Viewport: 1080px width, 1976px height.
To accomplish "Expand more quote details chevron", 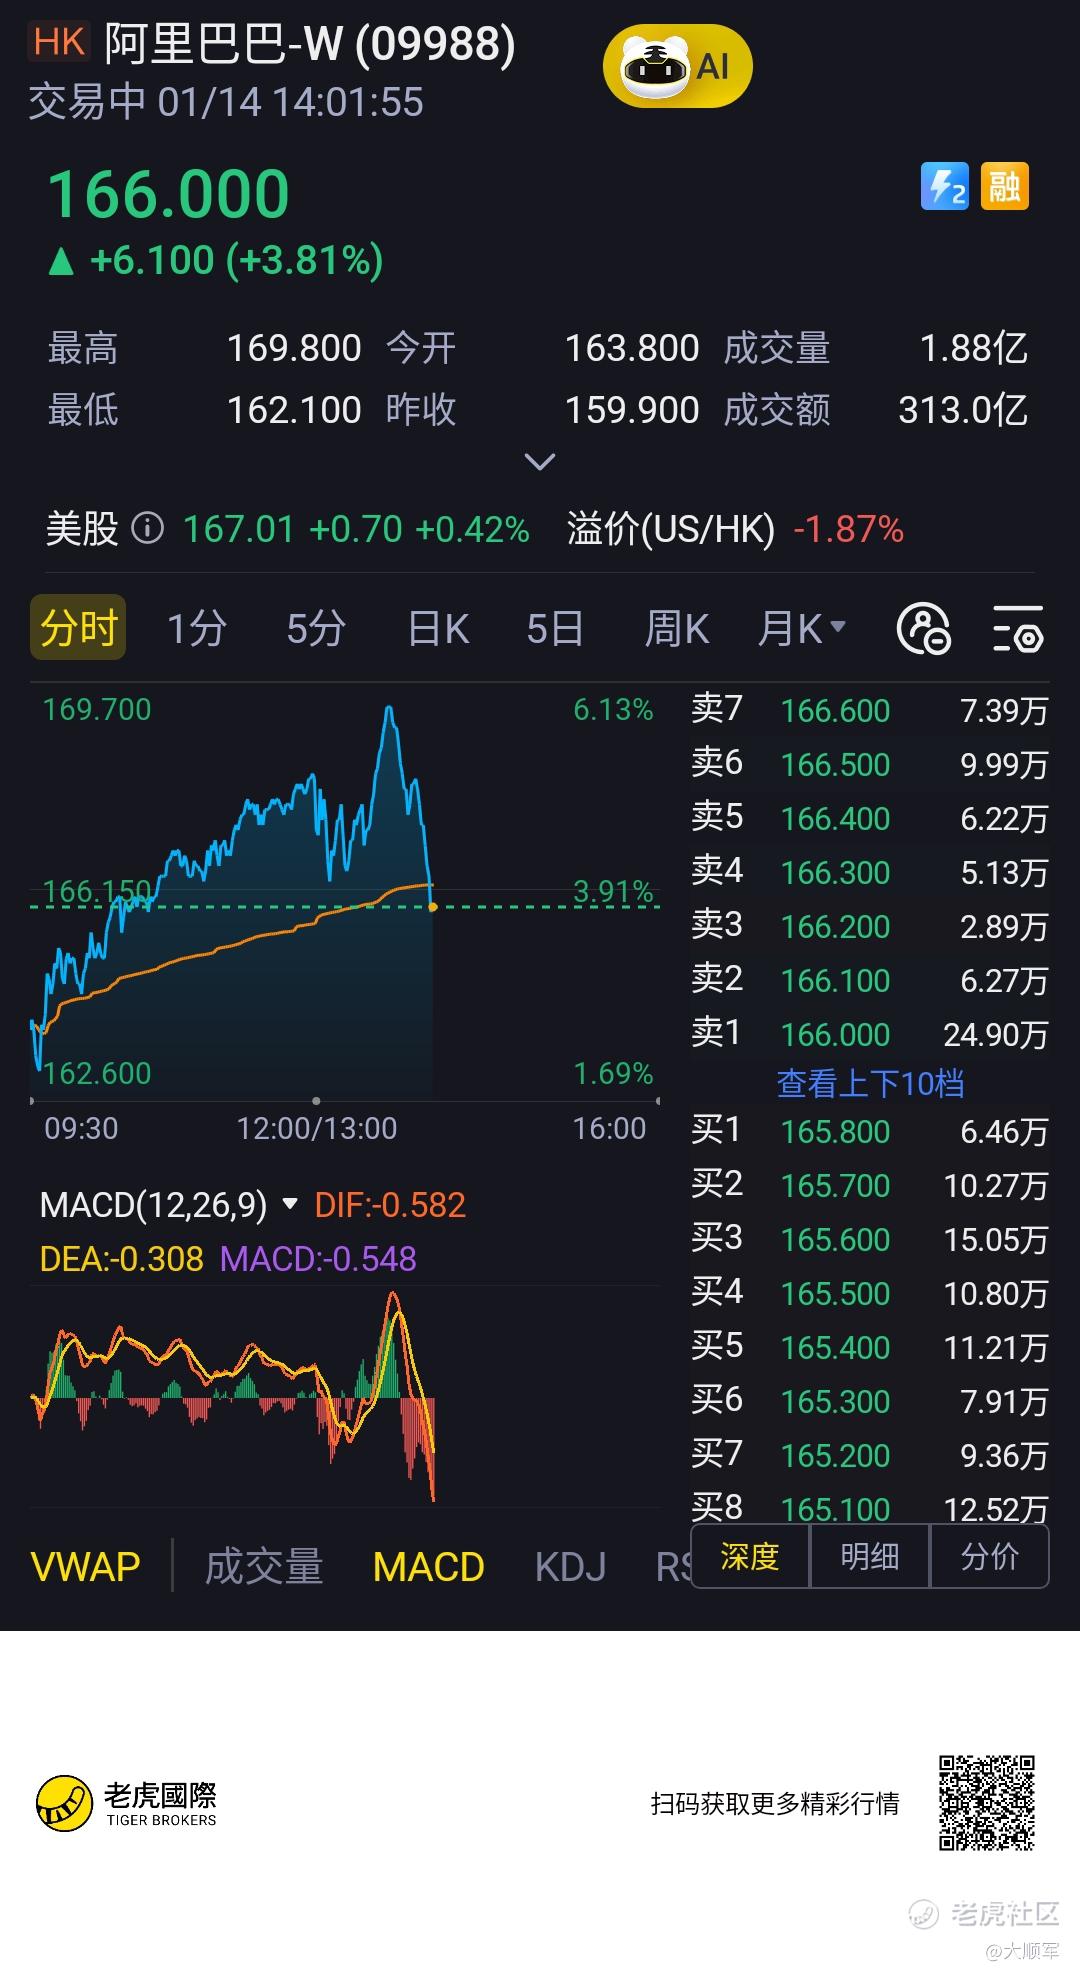I will coord(540,462).
